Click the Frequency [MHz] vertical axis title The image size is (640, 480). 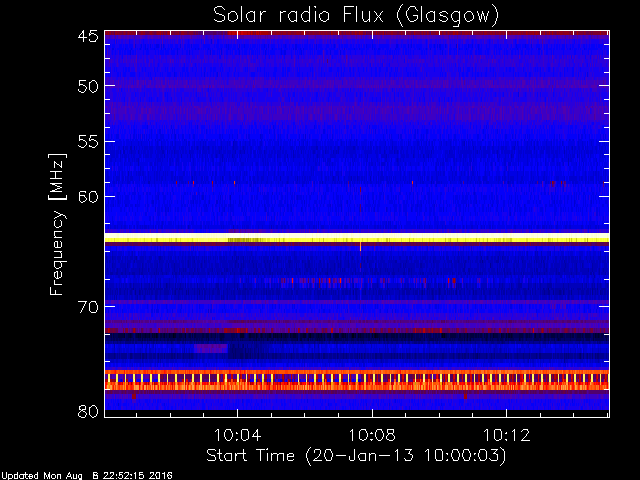(57, 224)
